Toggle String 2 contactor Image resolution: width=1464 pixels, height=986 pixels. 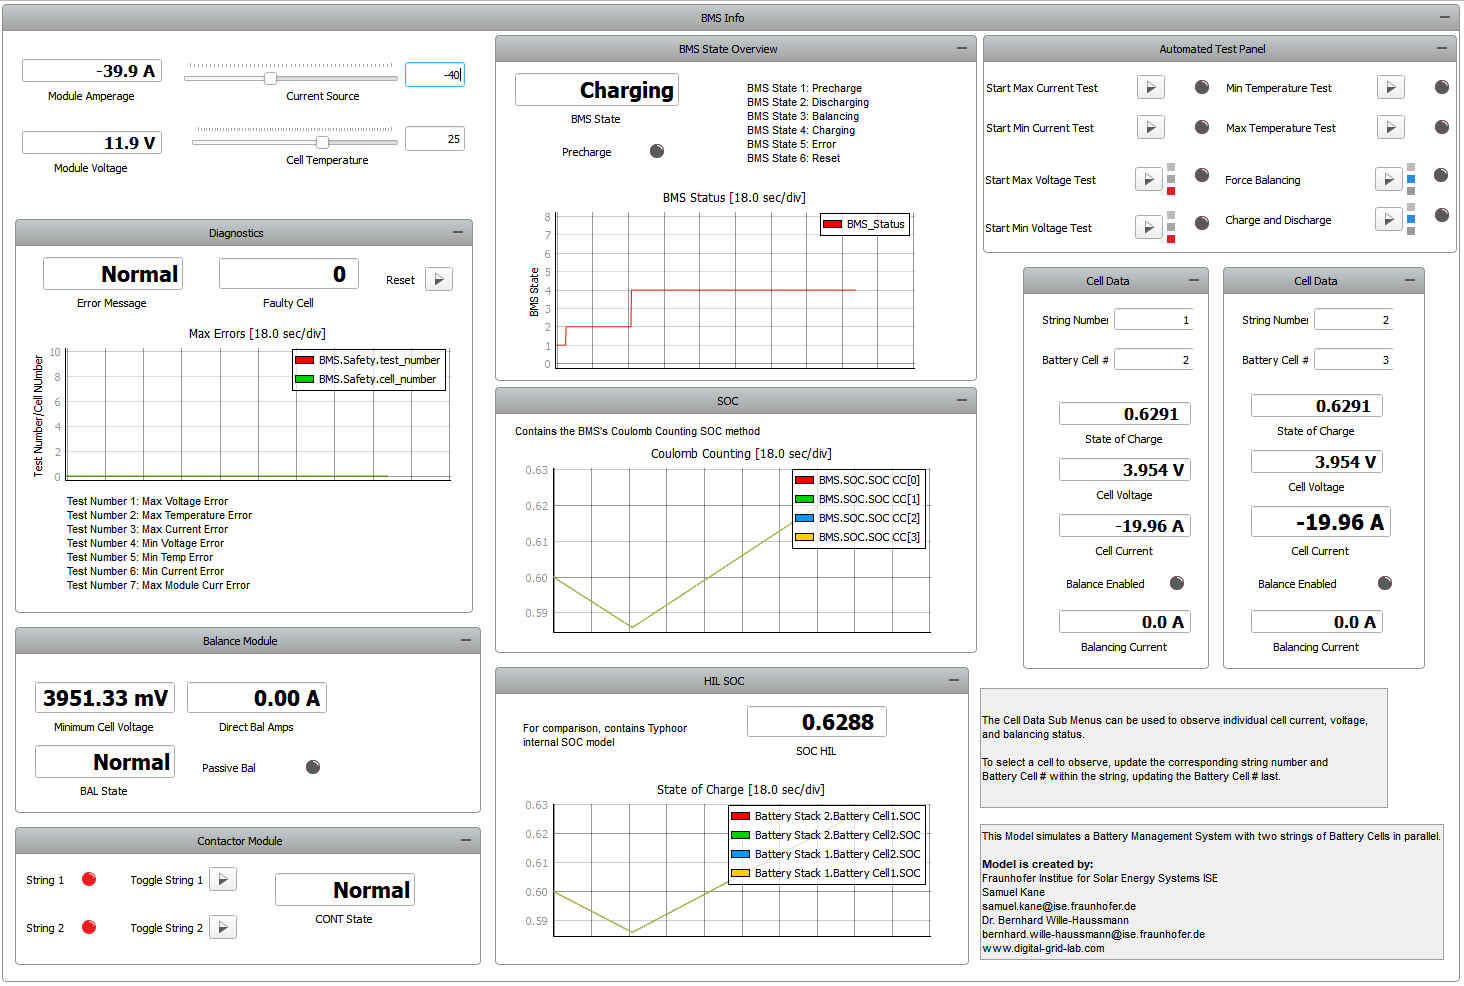[x=222, y=928]
